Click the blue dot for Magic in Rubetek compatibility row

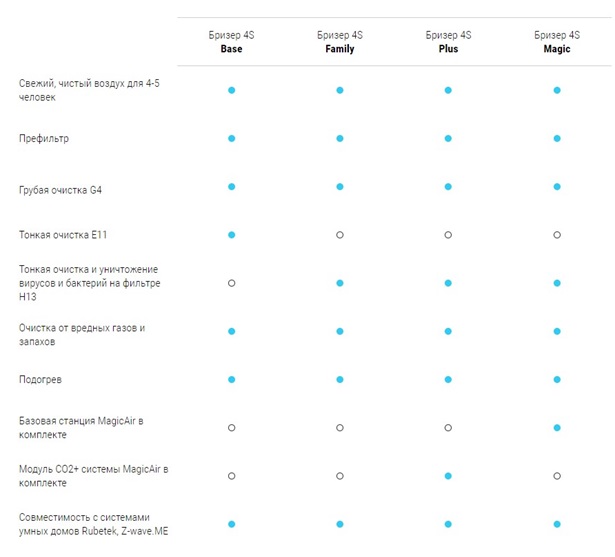click(557, 524)
